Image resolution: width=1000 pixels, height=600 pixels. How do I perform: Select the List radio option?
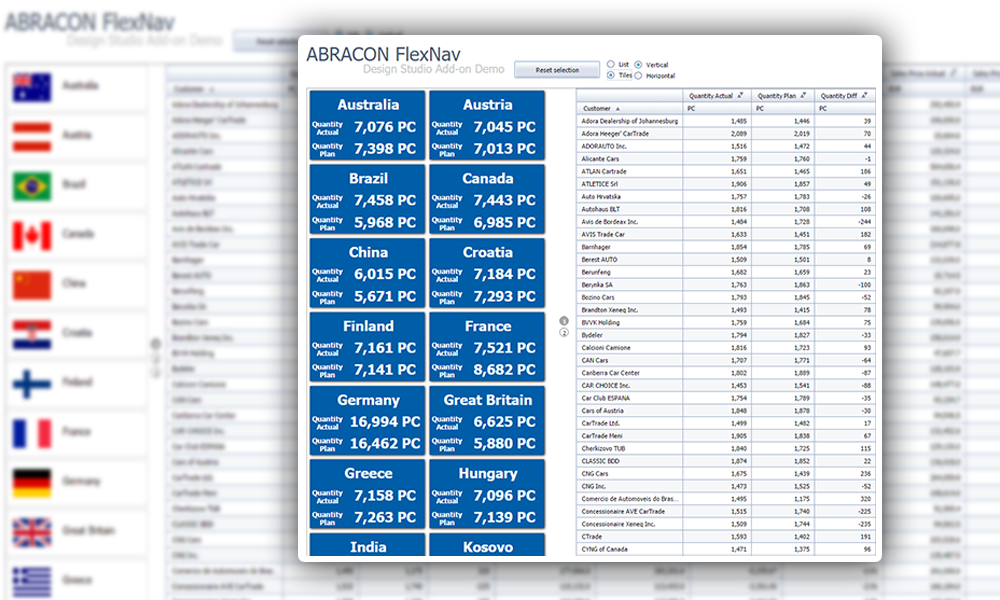click(x=611, y=64)
